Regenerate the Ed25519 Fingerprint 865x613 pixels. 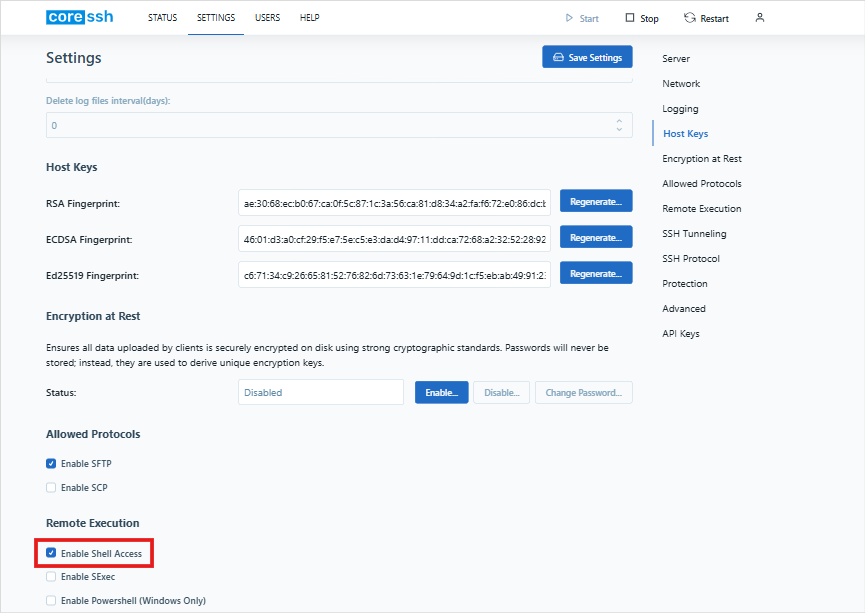coord(596,272)
